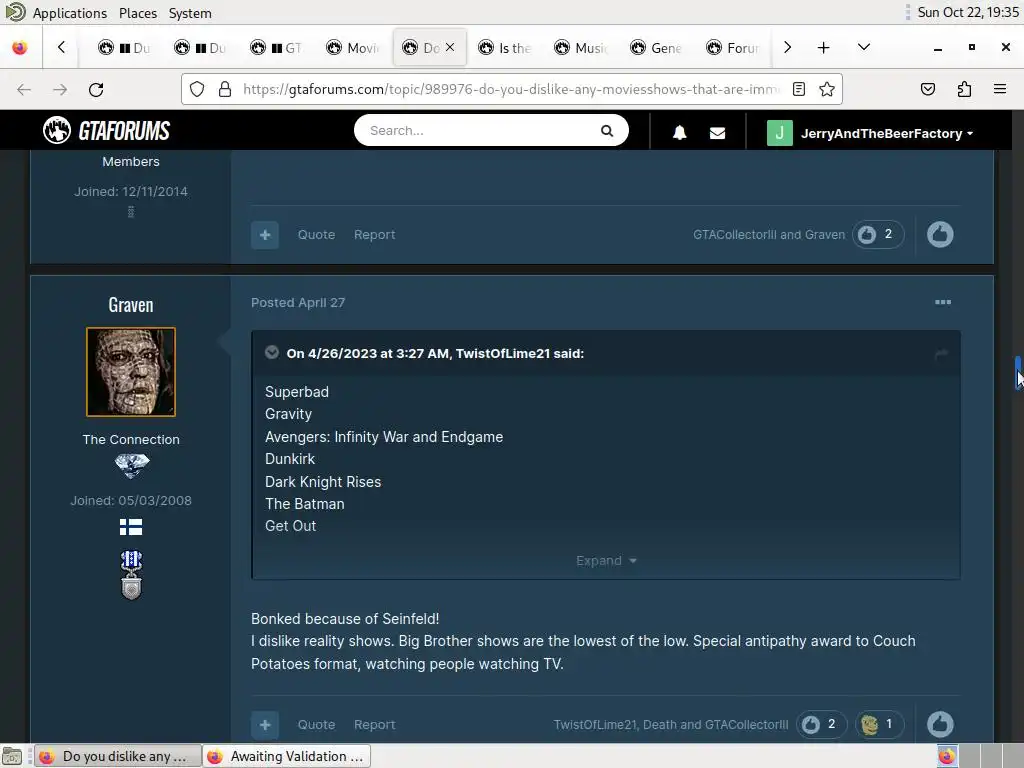Collapse the quote via its toggle circle
1024x768 pixels.
point(272,353)
